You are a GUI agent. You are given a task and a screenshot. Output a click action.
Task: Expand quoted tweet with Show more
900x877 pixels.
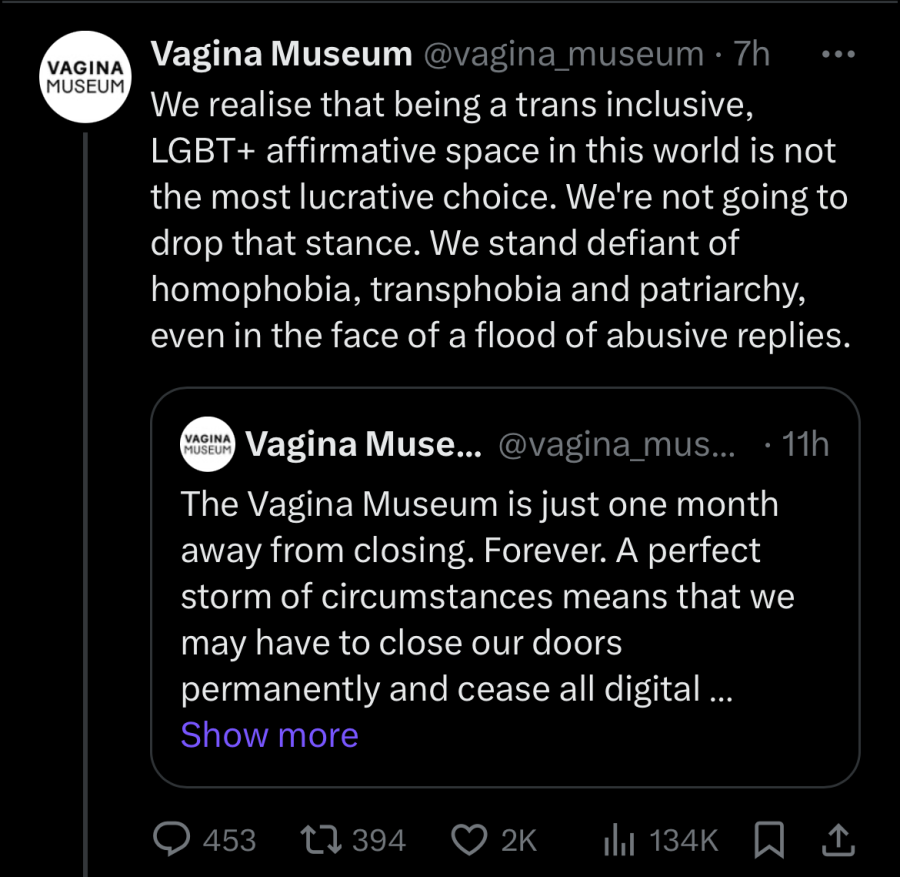(269, 735)
